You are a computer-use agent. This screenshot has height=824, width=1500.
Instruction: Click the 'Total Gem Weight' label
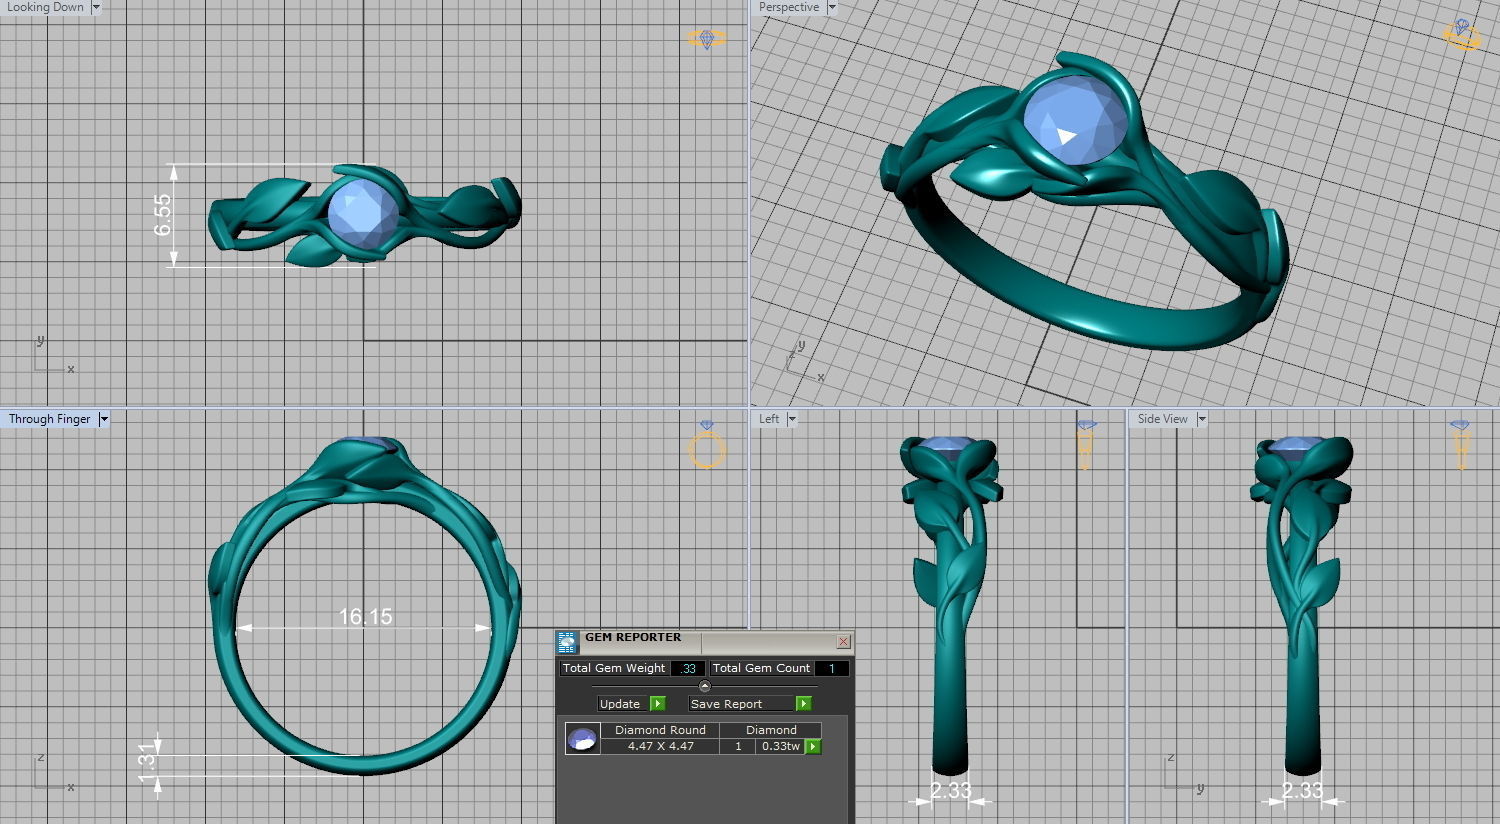(x=614, y=668)
